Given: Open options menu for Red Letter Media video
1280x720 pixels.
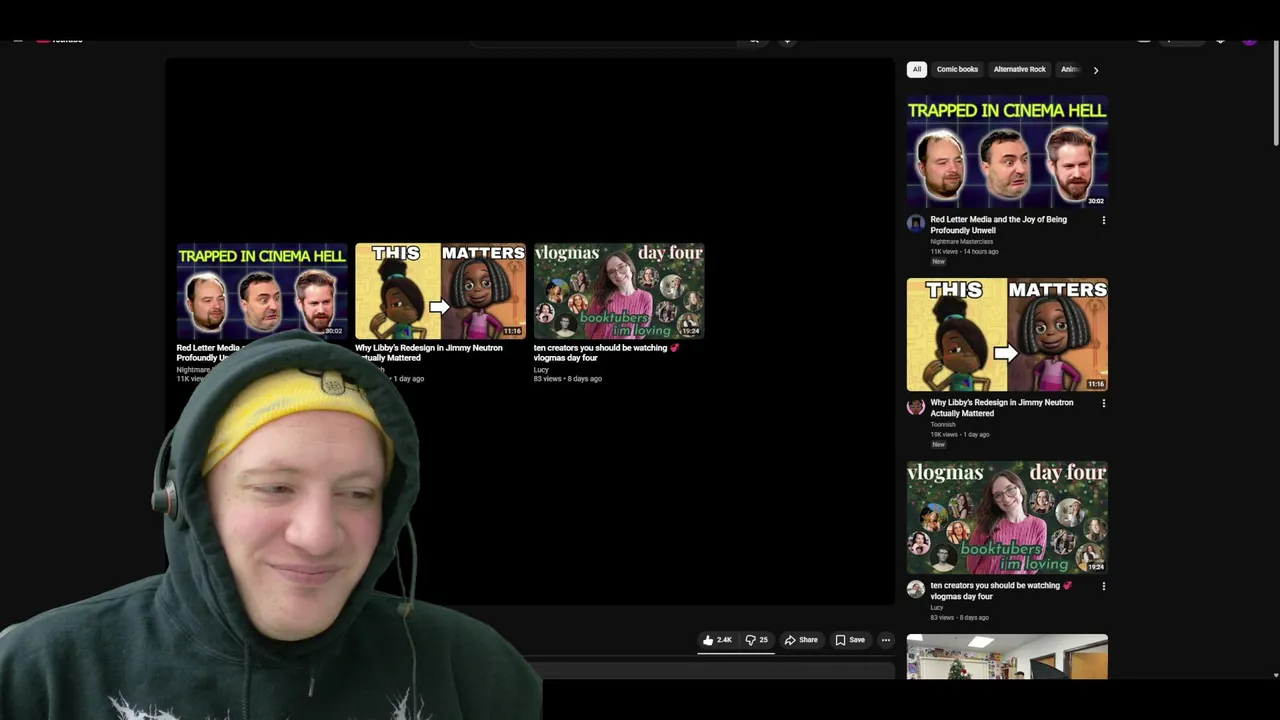Looking at the screenshot, I should pos(1103,220).
